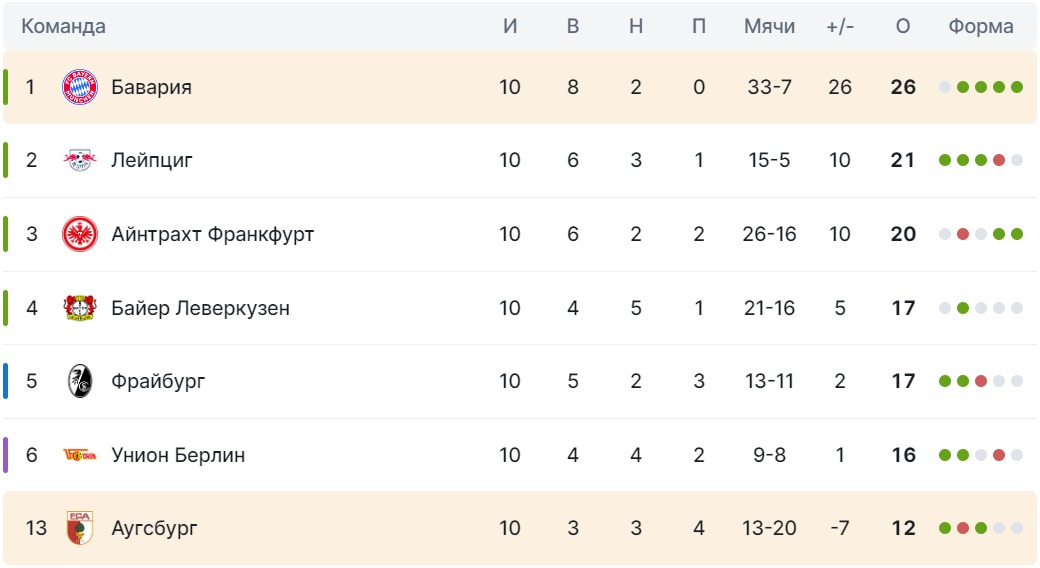
Task: Click the red form dot for Лейпциг
Action: (999, 160)
